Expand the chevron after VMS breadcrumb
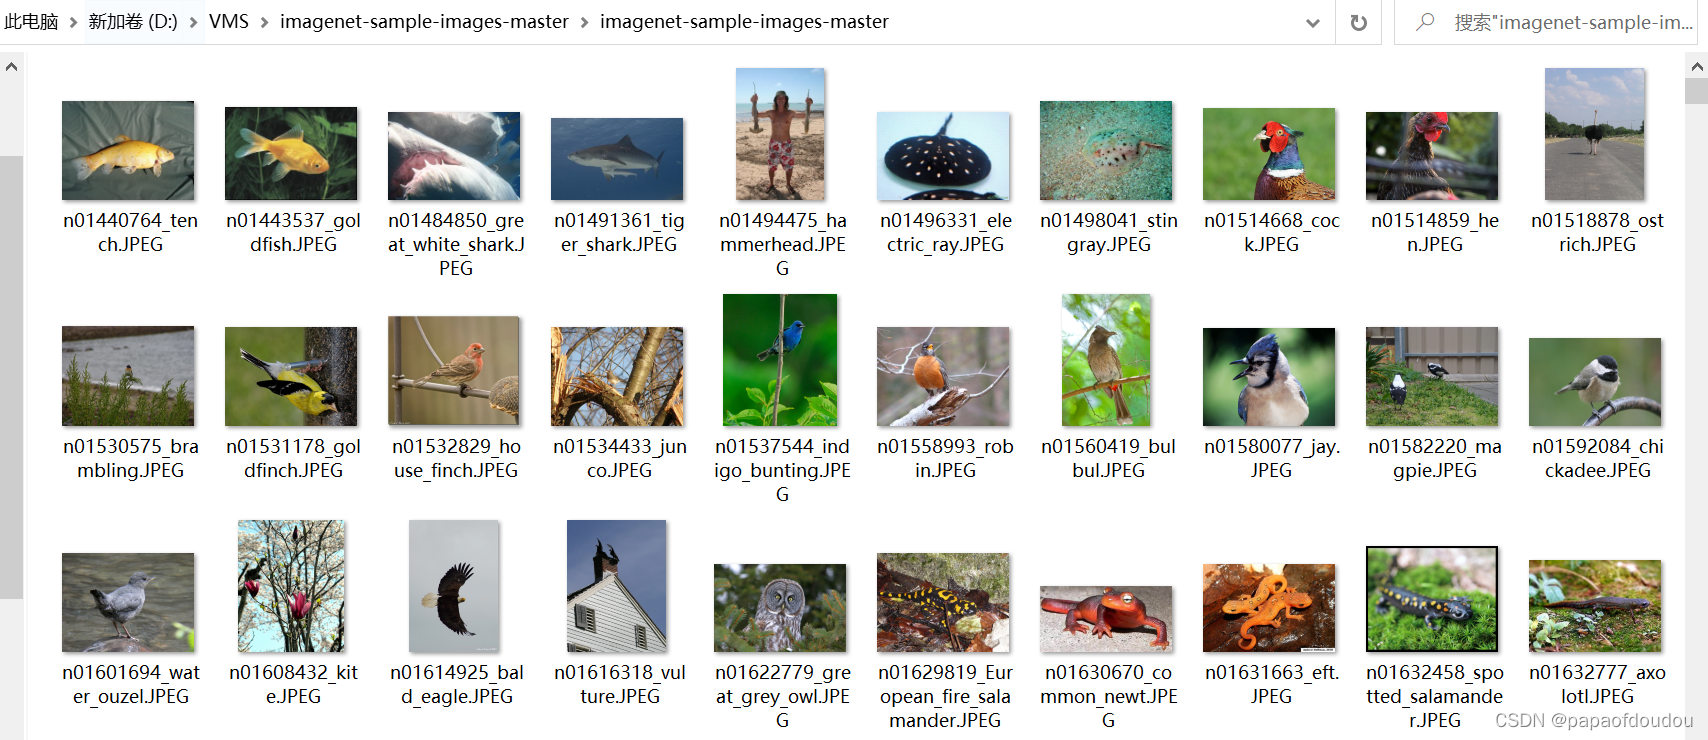This screenshot has height=740, width=1708. coord(264,22)
